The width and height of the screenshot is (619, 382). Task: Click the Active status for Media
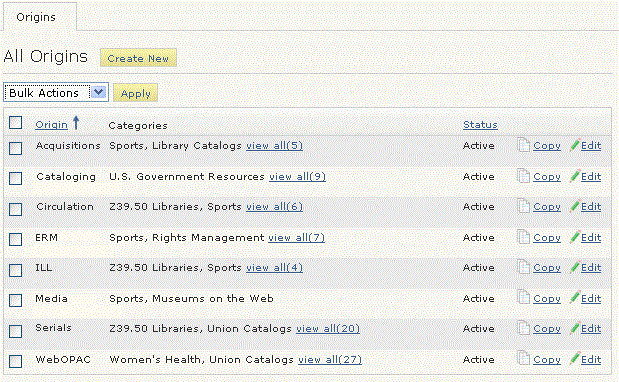[478, 298]
